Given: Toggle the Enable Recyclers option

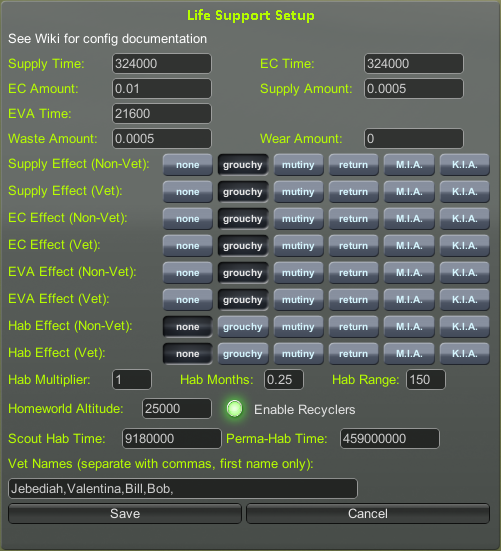Looking at the screenshot, I should pos(235,409).
